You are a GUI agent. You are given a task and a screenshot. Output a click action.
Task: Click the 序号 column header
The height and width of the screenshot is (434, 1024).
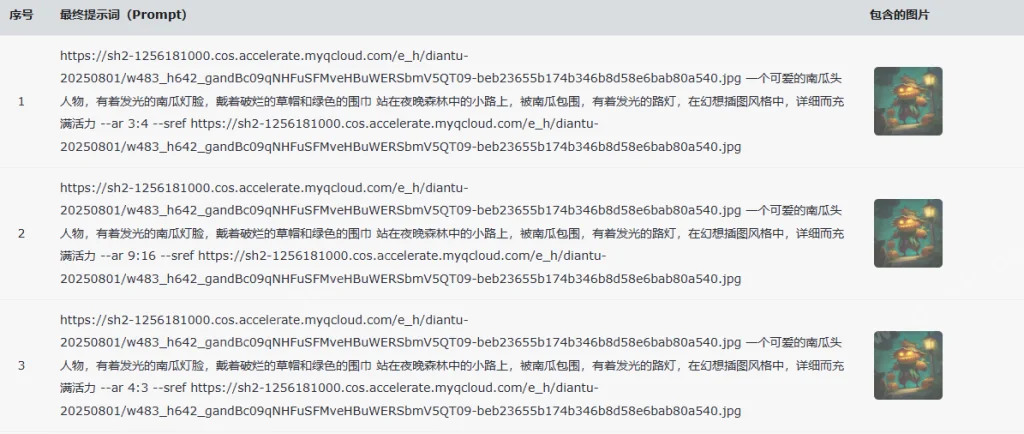click(x=21, y=15)
